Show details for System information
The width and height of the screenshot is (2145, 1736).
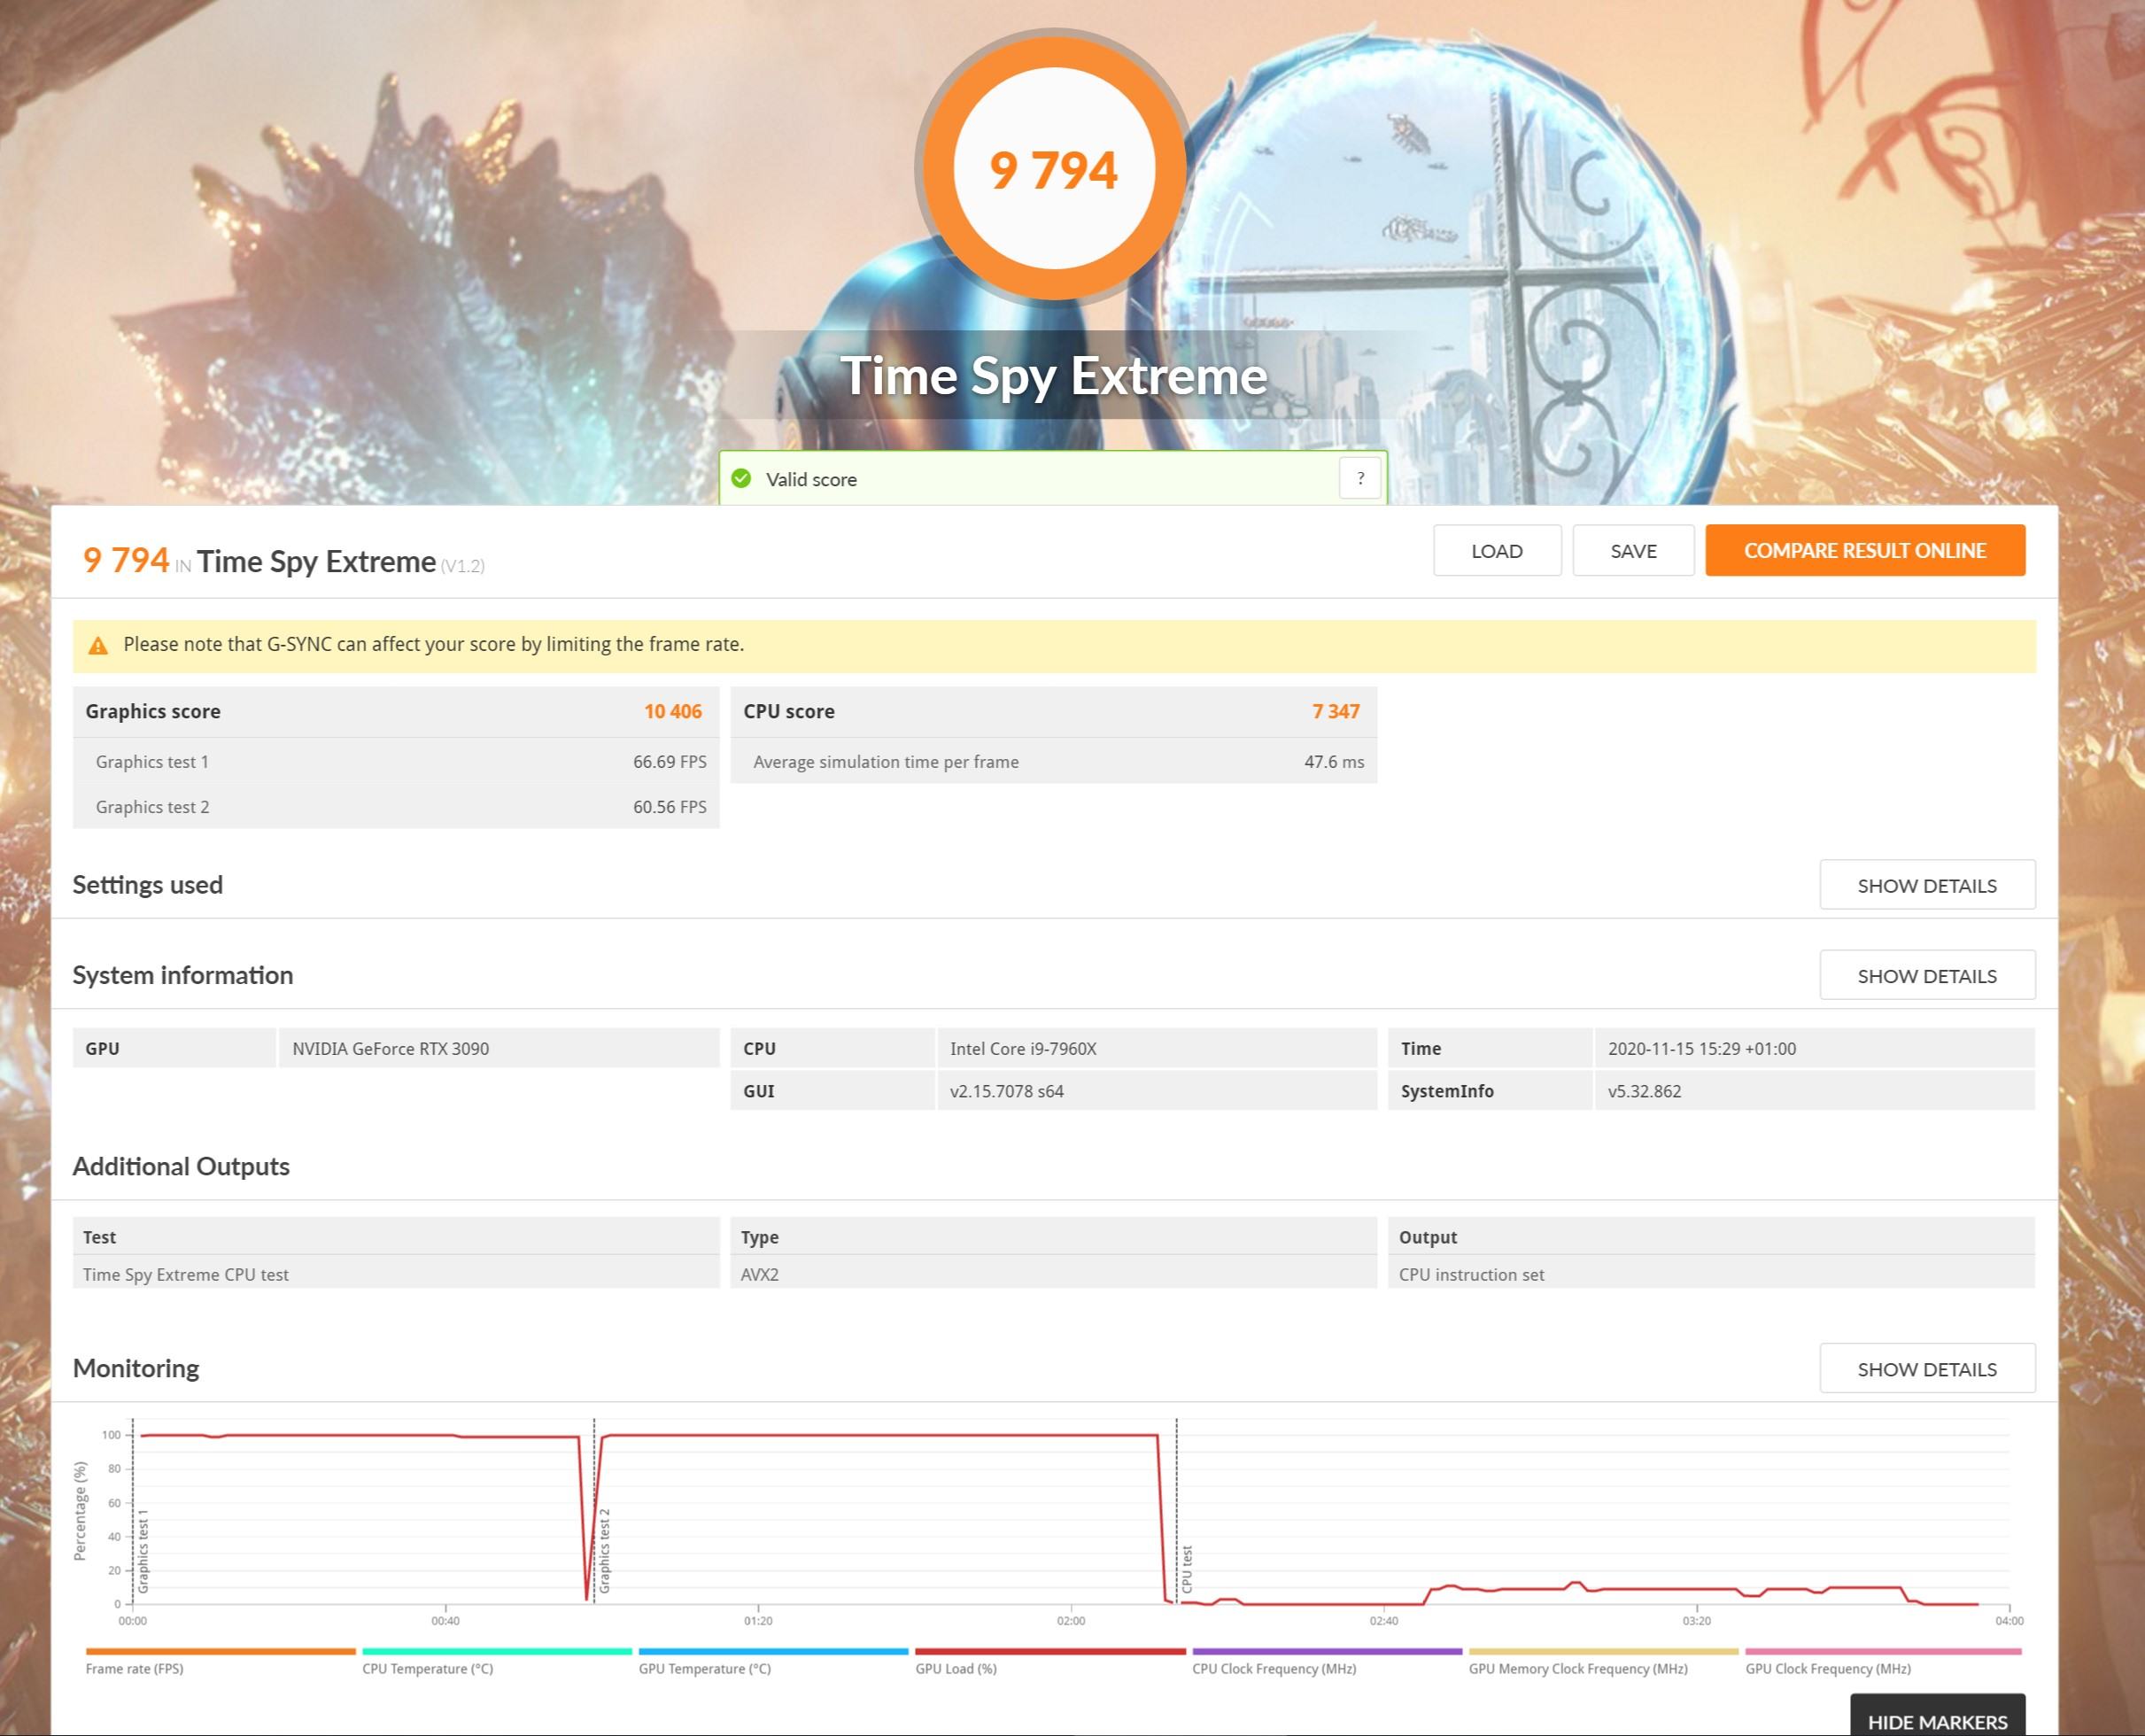1926,975
